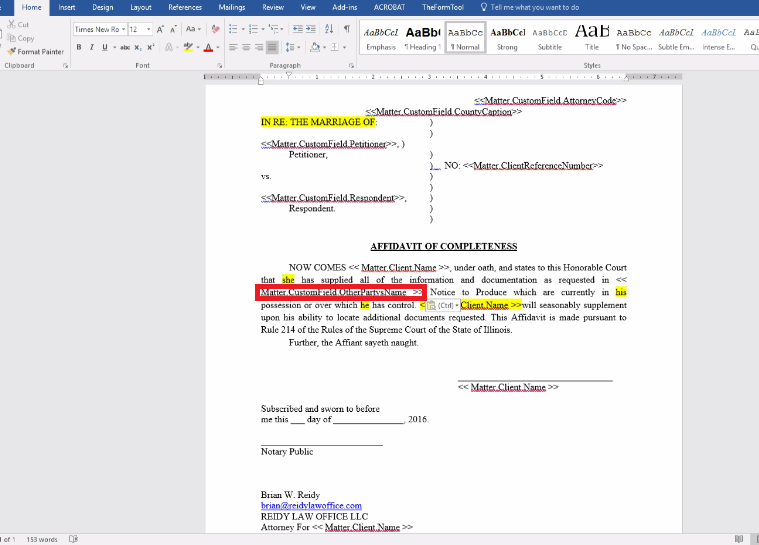The image size is (759, 545).
Task: Click the Copy command
Action: pyautogui.click(x=20, y=38)
